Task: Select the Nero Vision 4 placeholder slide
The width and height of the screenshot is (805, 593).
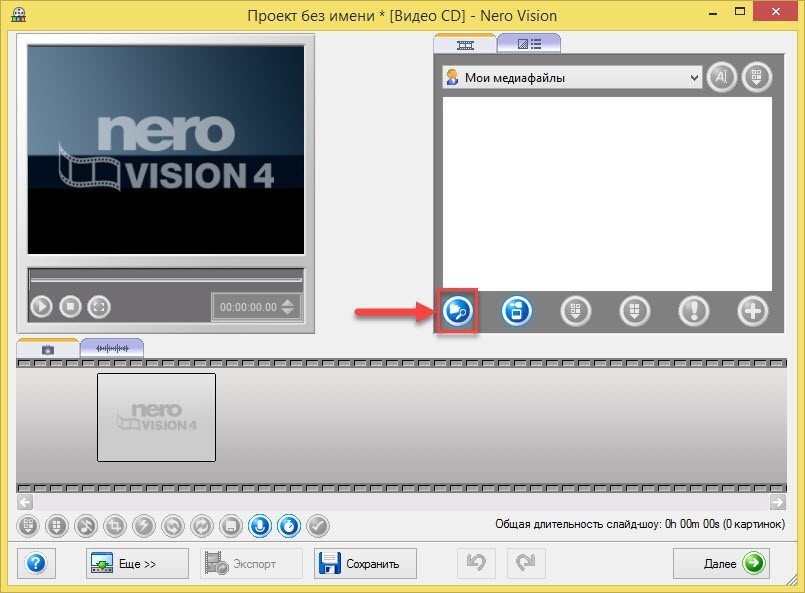Action: [x=157, y=417]
